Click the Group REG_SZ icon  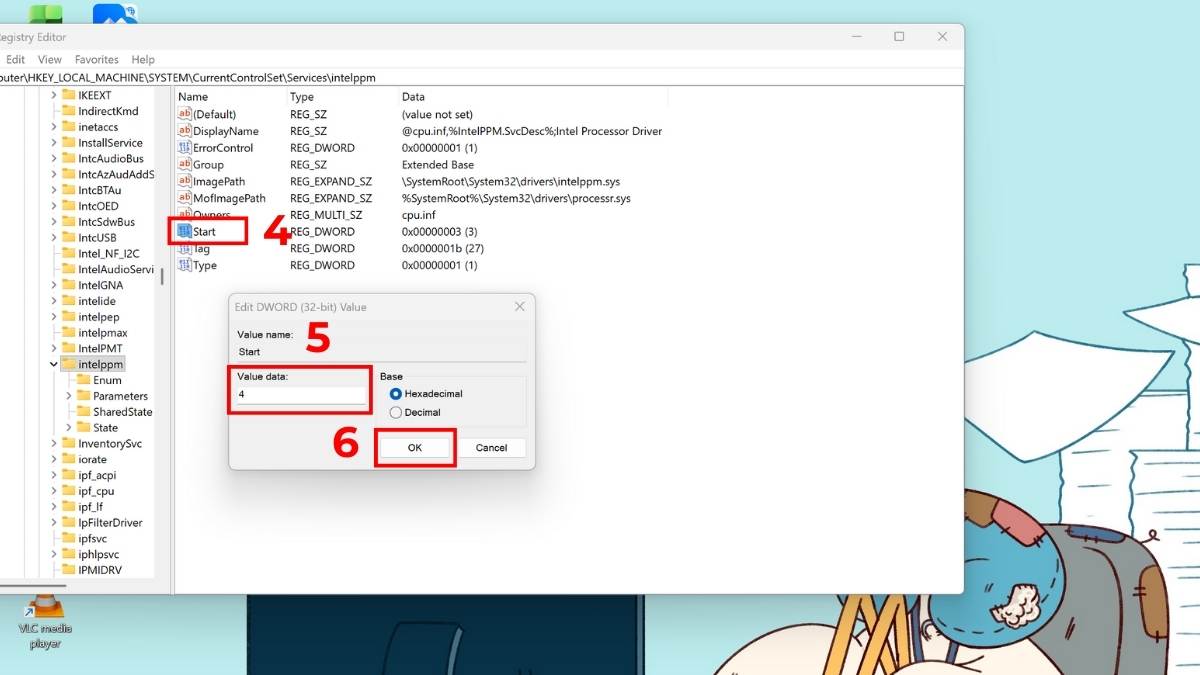pos(185,164)
